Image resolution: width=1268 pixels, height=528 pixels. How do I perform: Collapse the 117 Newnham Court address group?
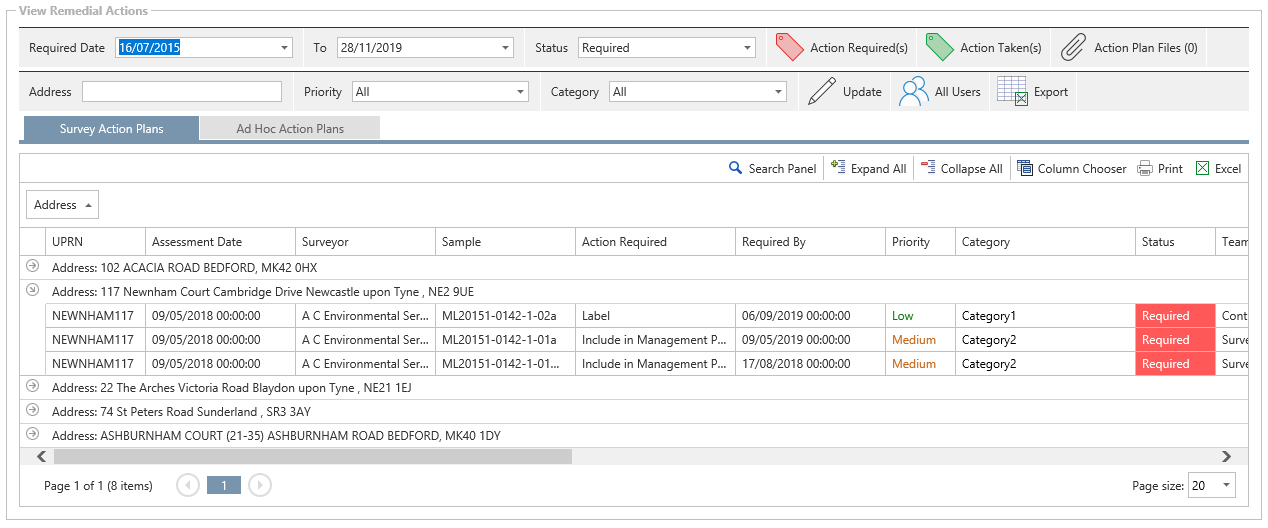coord(32,291)
